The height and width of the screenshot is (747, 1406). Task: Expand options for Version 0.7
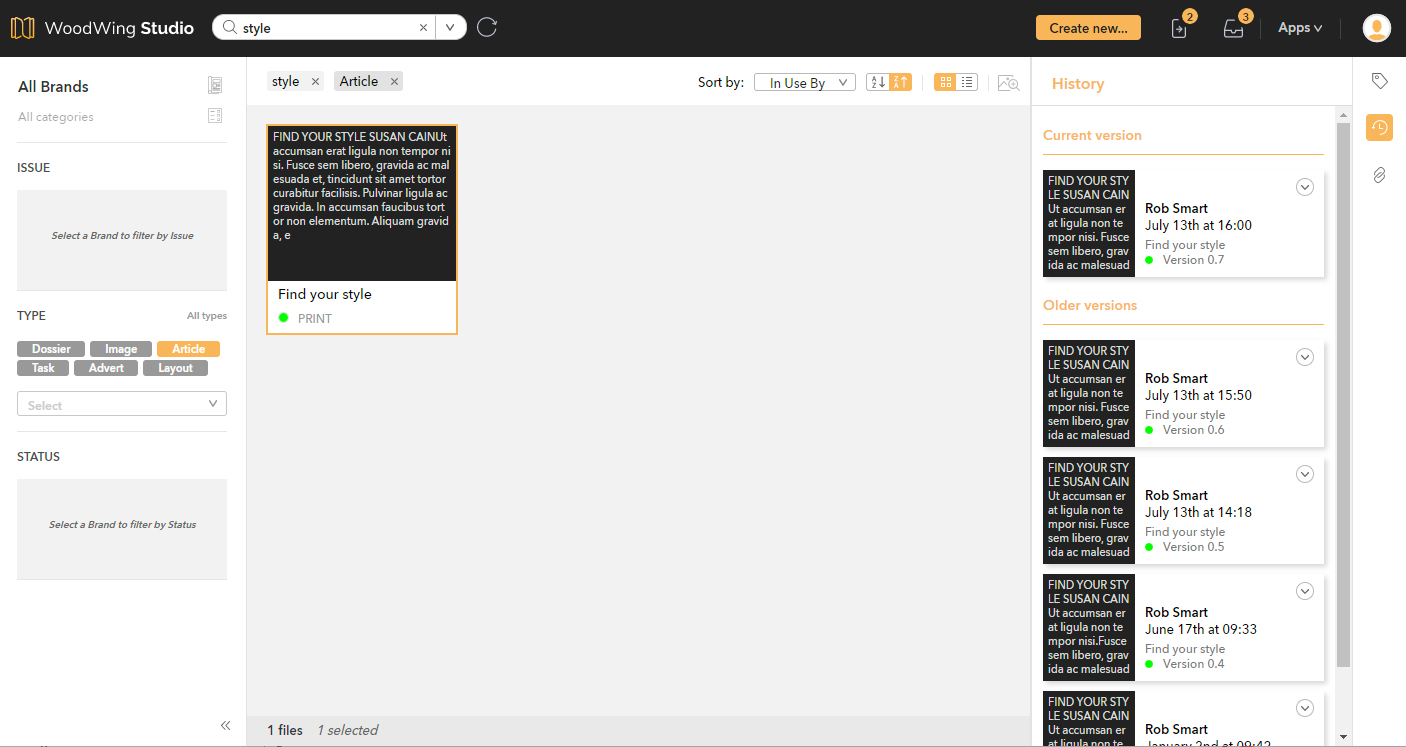[x=1305, y=187]
